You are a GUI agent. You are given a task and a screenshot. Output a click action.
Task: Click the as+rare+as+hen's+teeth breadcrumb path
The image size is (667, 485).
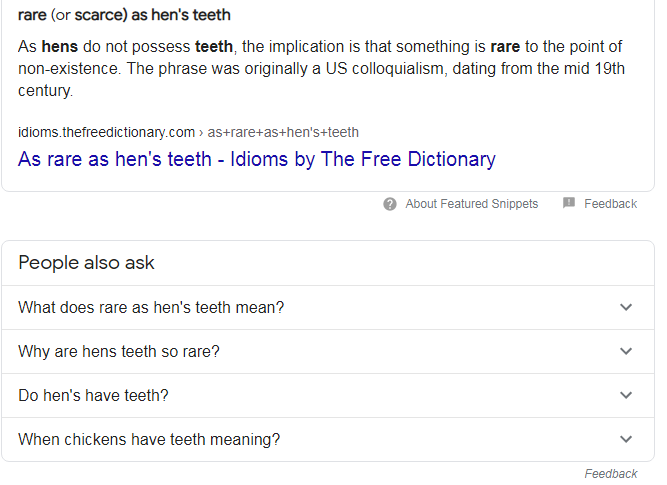[x=283, y=132]
